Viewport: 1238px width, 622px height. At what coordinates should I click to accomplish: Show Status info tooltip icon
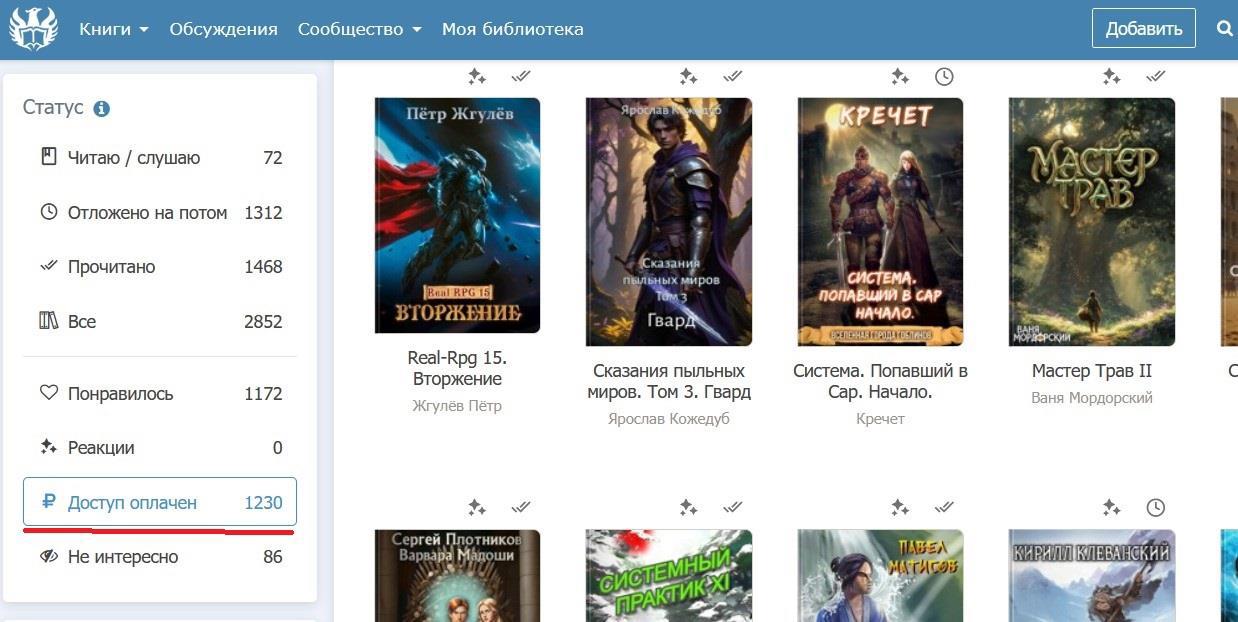(x=101, y=109)
